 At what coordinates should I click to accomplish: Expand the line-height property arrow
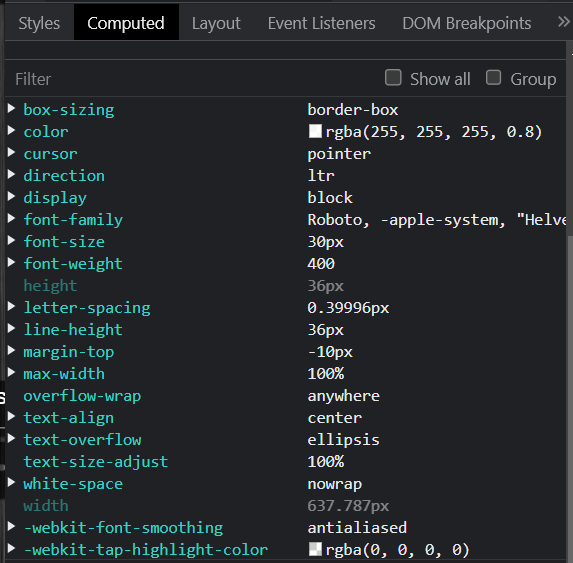[x=11, y=328]
